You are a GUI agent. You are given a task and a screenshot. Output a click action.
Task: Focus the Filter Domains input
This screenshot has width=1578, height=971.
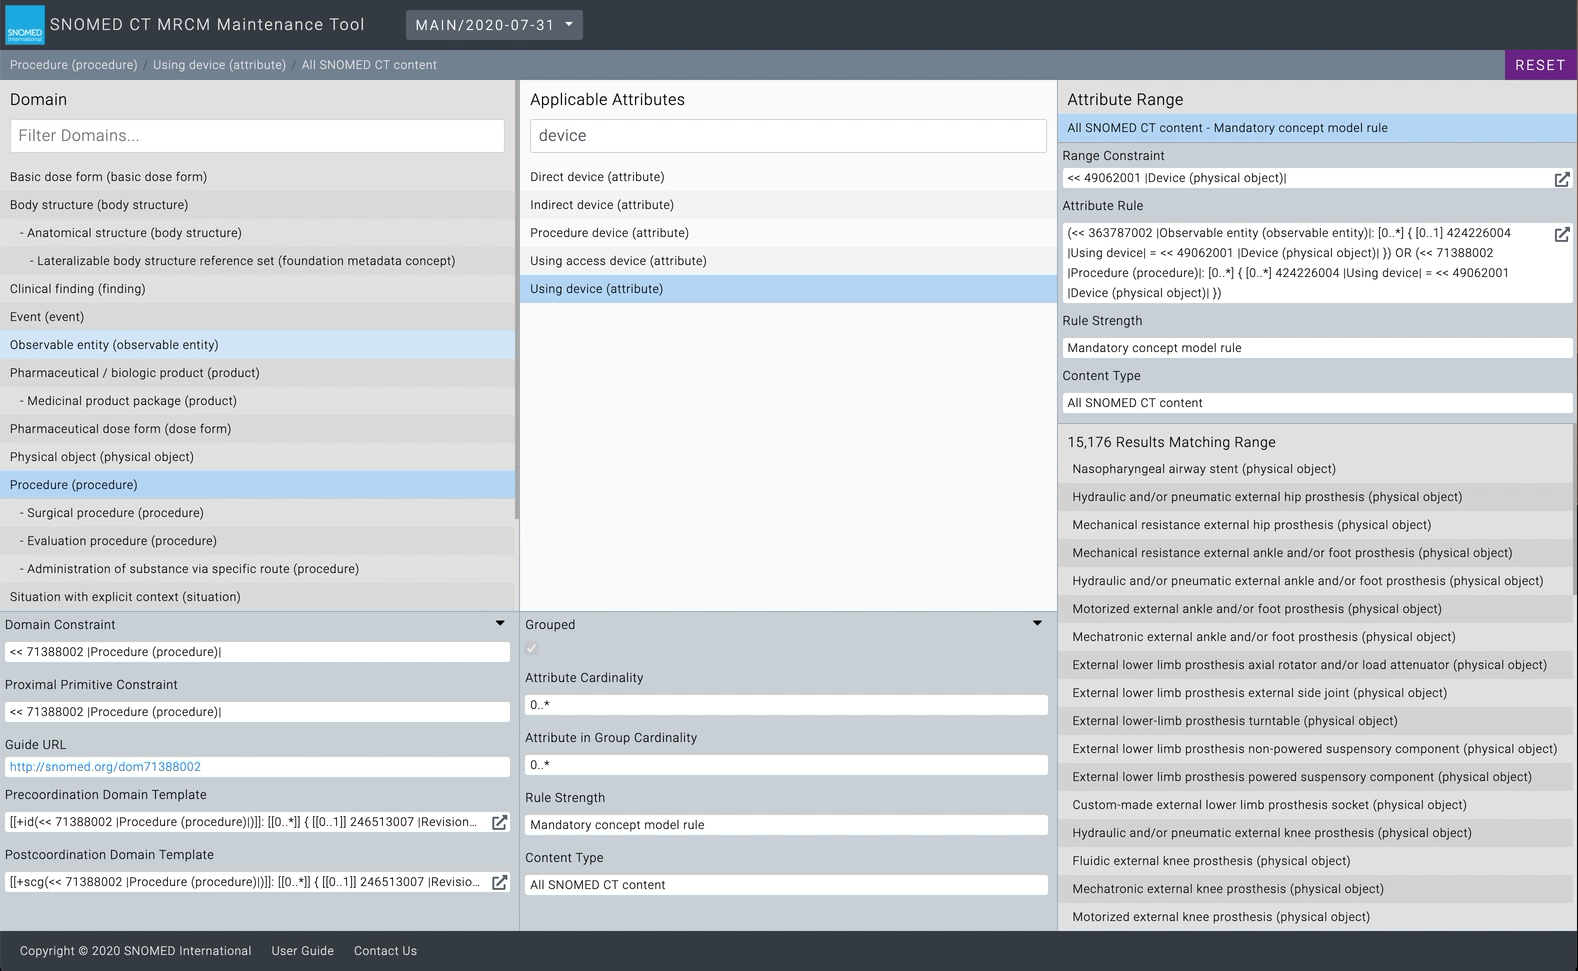[257, 136]
